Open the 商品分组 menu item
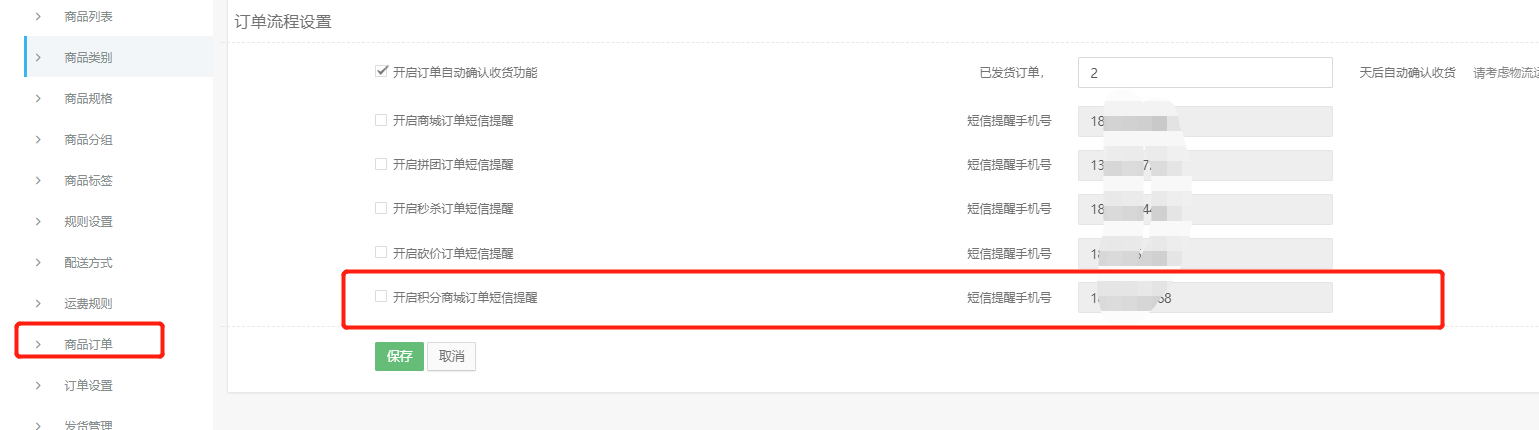 (88, 139)
